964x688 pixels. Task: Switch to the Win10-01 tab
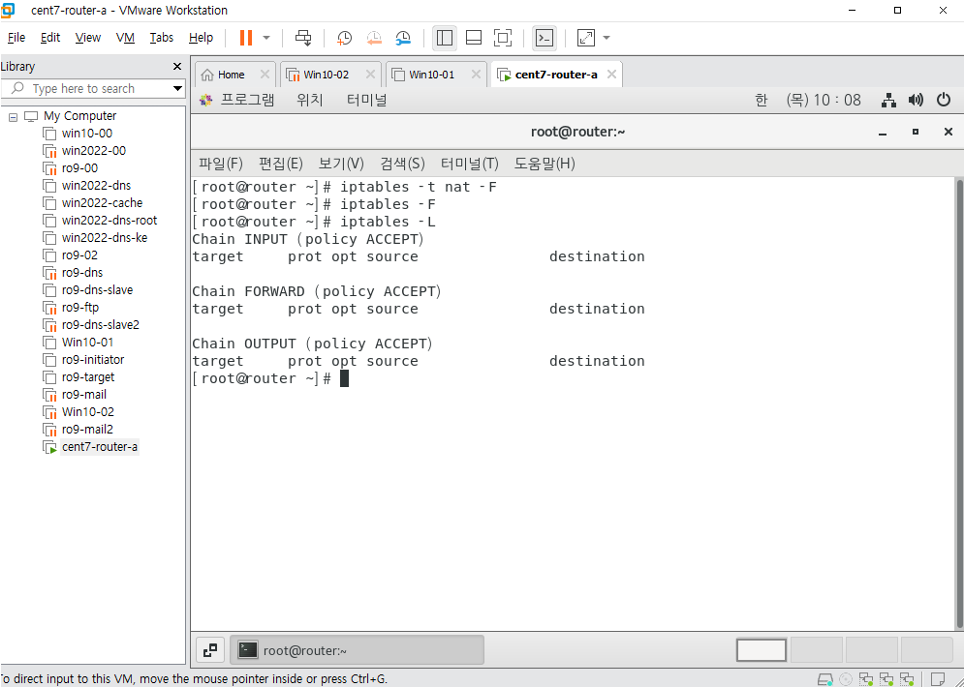click(432, 74)
